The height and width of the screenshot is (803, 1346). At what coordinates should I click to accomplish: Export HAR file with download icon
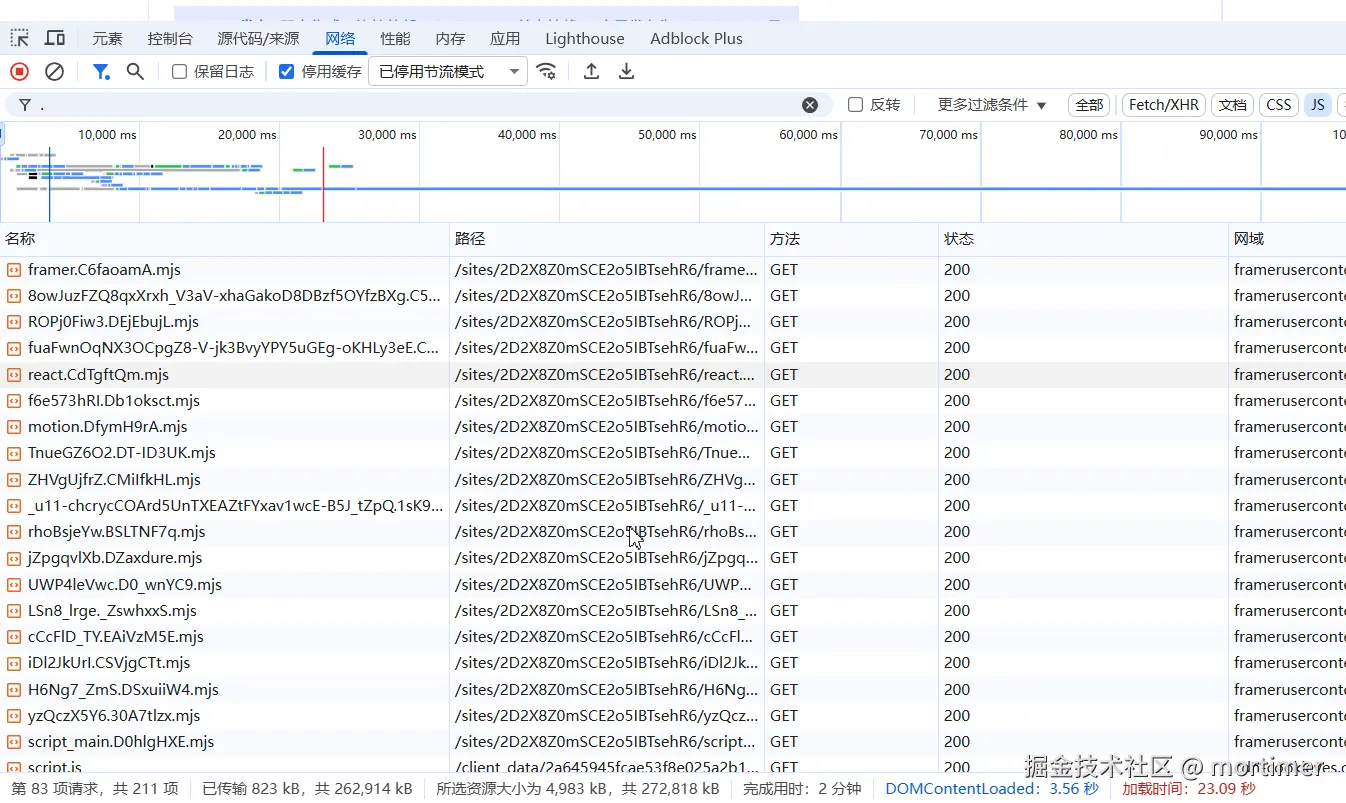pos(626,72)
